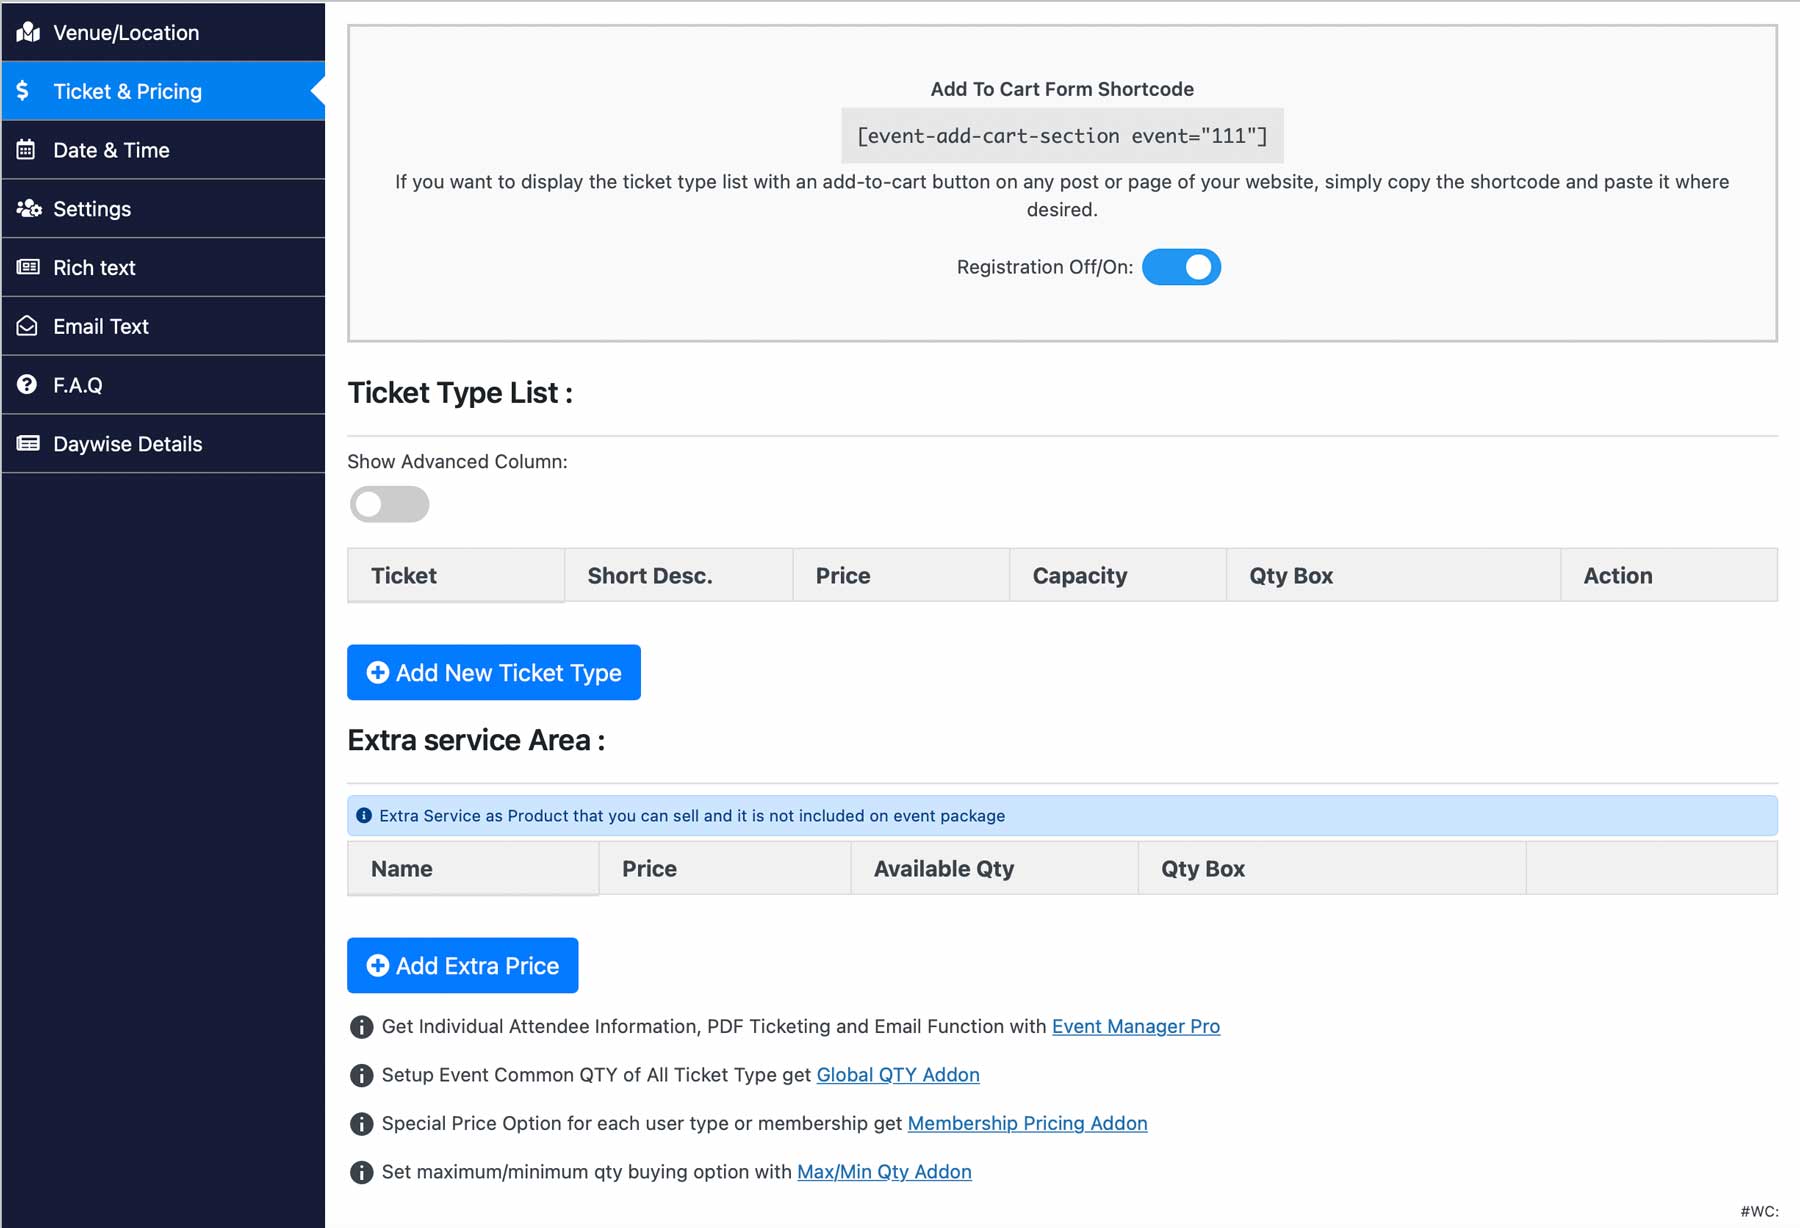Click the F.A.Q question mark icon
Image resolution: width=1800 pixels, height=1228 pixels.
[x=27, y=385]
